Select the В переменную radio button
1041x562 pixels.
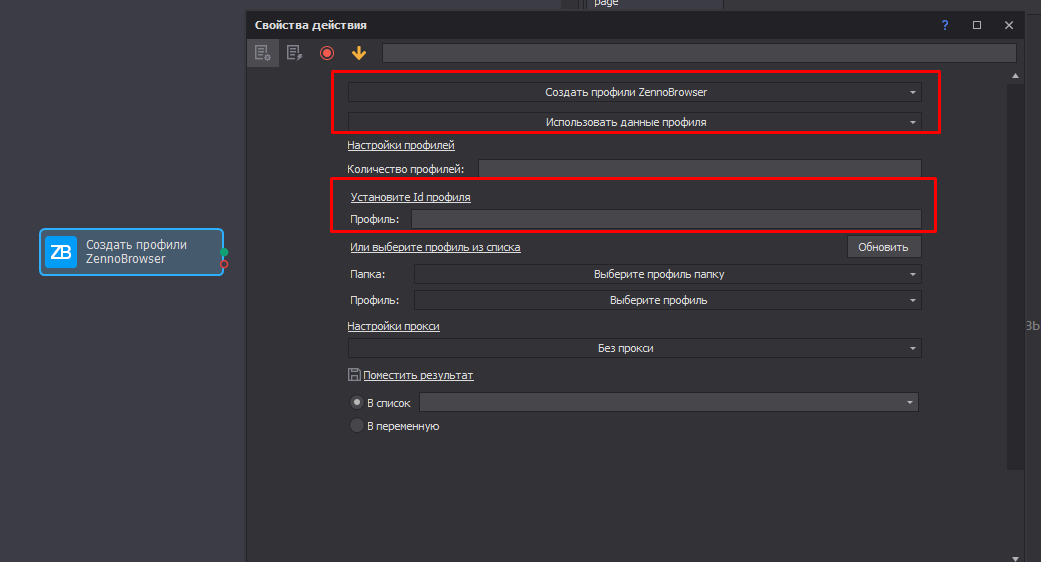(357, 425)
